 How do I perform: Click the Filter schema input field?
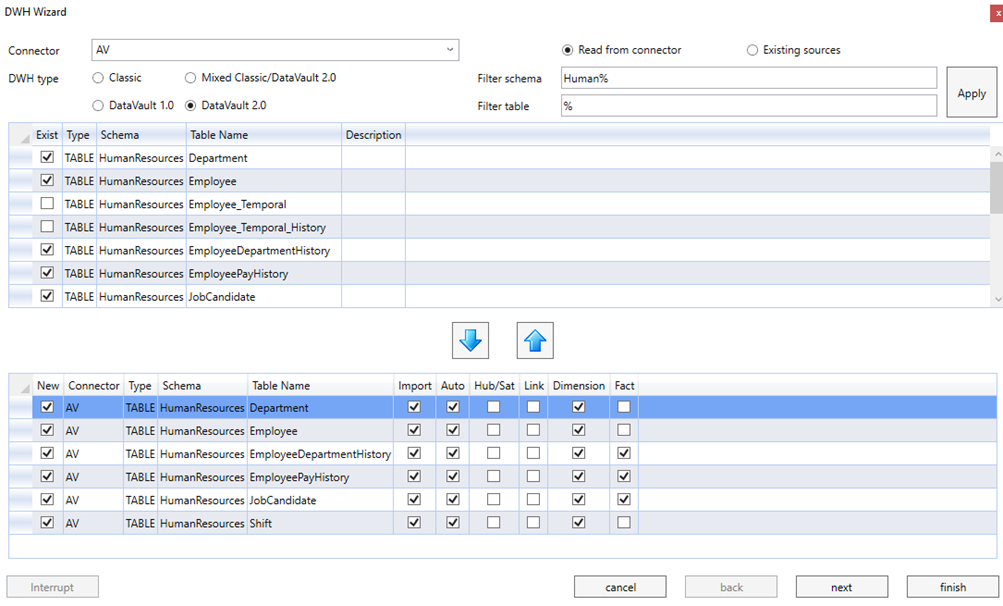pos(748,78)
